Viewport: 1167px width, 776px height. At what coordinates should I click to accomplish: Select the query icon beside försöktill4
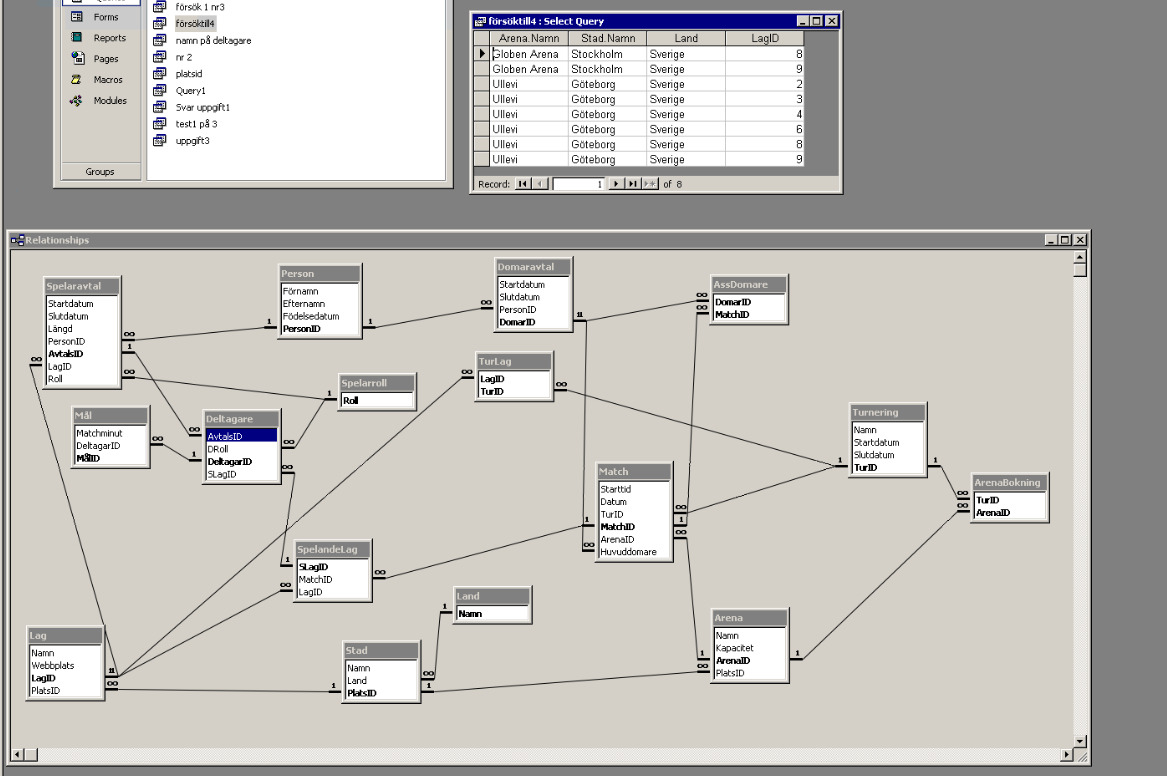(x=159, y=23)
